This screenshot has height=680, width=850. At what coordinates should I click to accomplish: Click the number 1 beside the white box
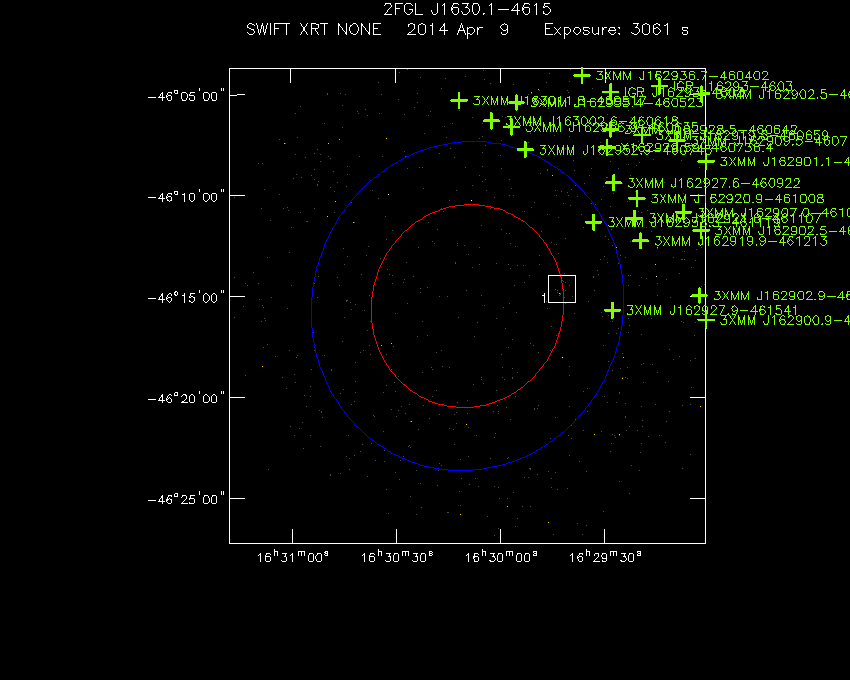point(544,298)
